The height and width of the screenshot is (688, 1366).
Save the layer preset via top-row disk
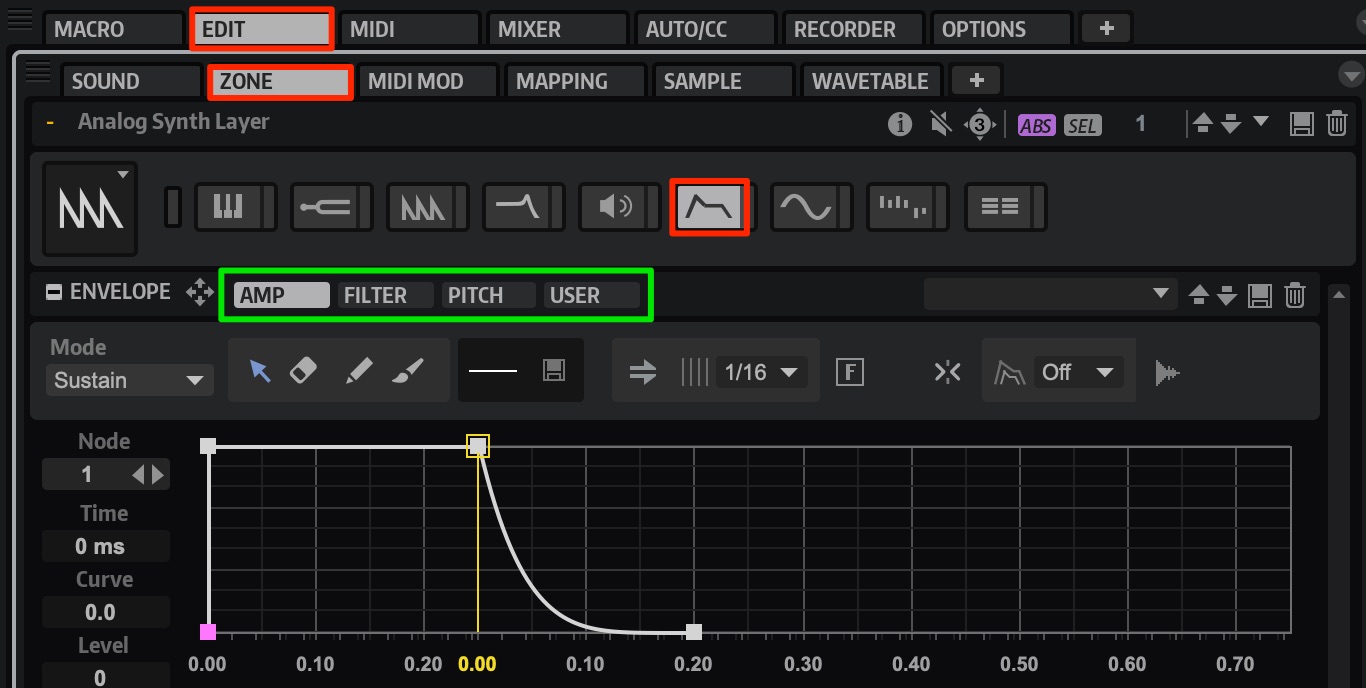[x=1301, y=124]
